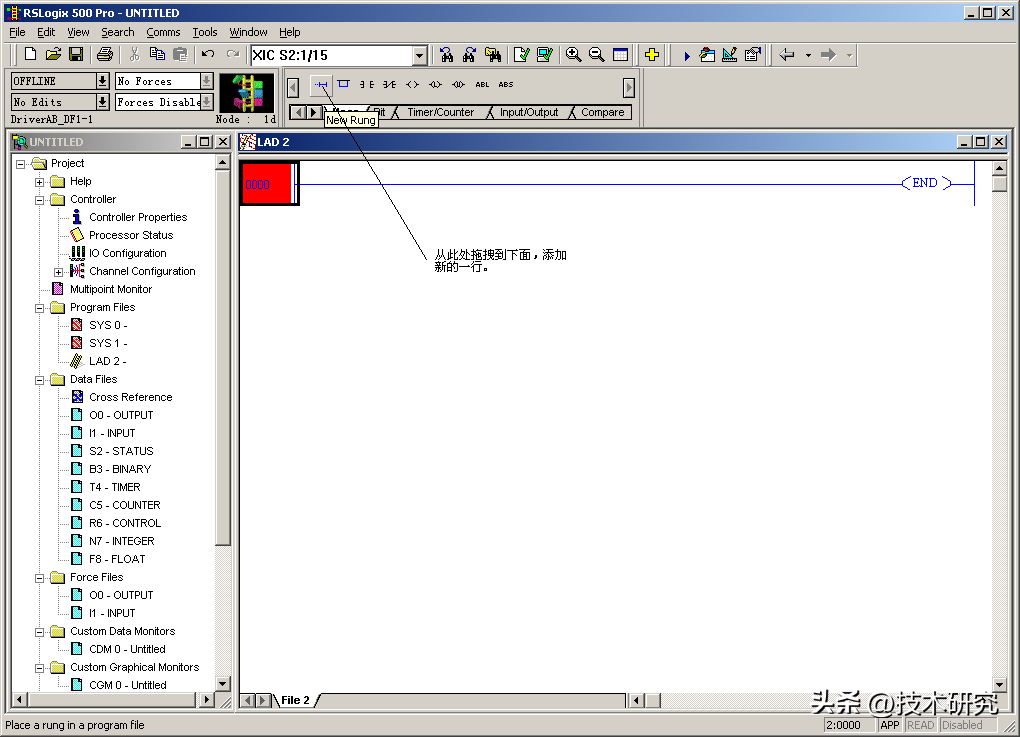This screenshot has height=737, width=1020.
Task: Open the No Edits dropdown
Action: click(102, 102)
